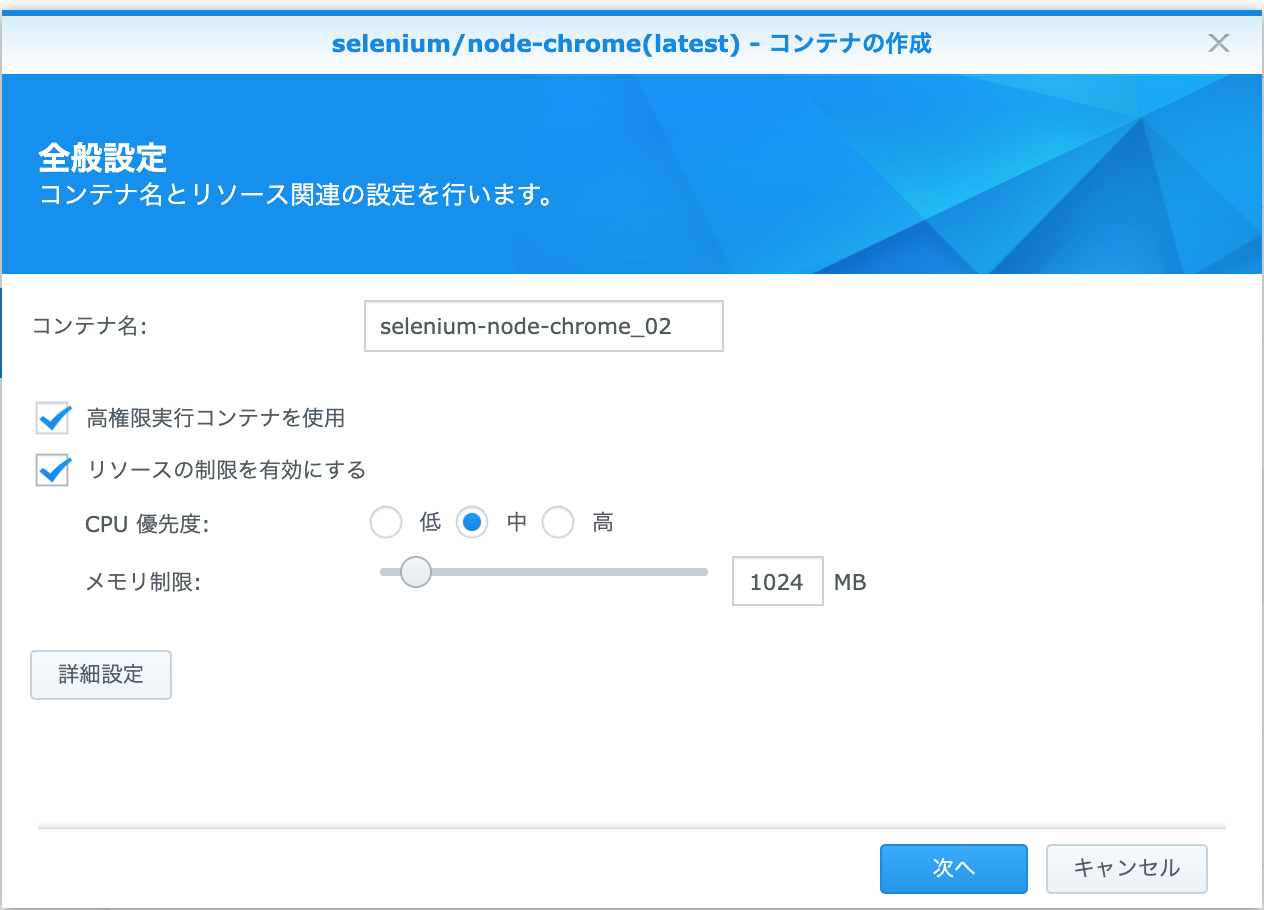
Task: Click the memory limit slider handle
Action: (x=416, y=572)
